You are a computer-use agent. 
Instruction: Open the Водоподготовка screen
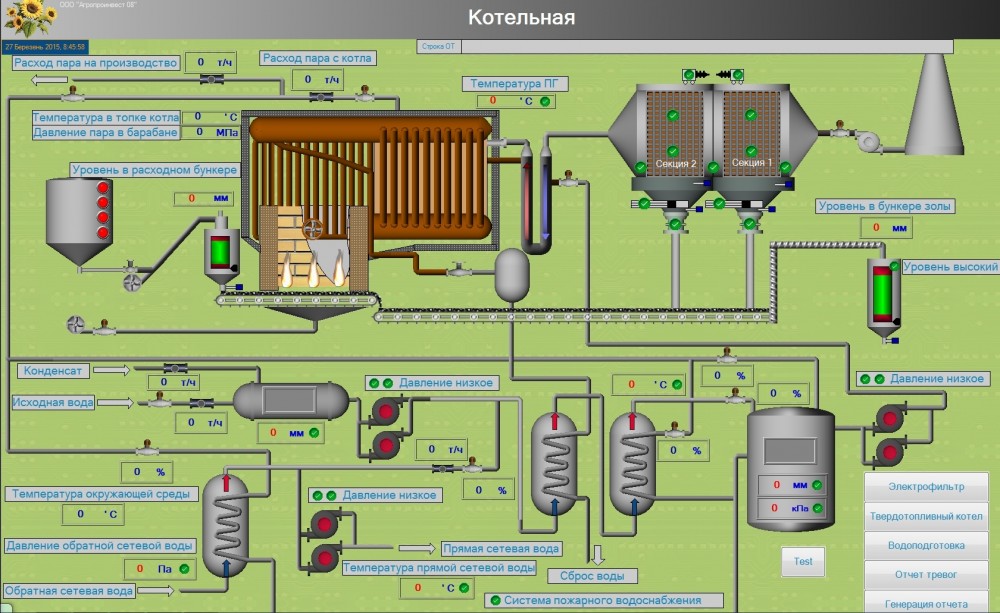click(926, 546)
